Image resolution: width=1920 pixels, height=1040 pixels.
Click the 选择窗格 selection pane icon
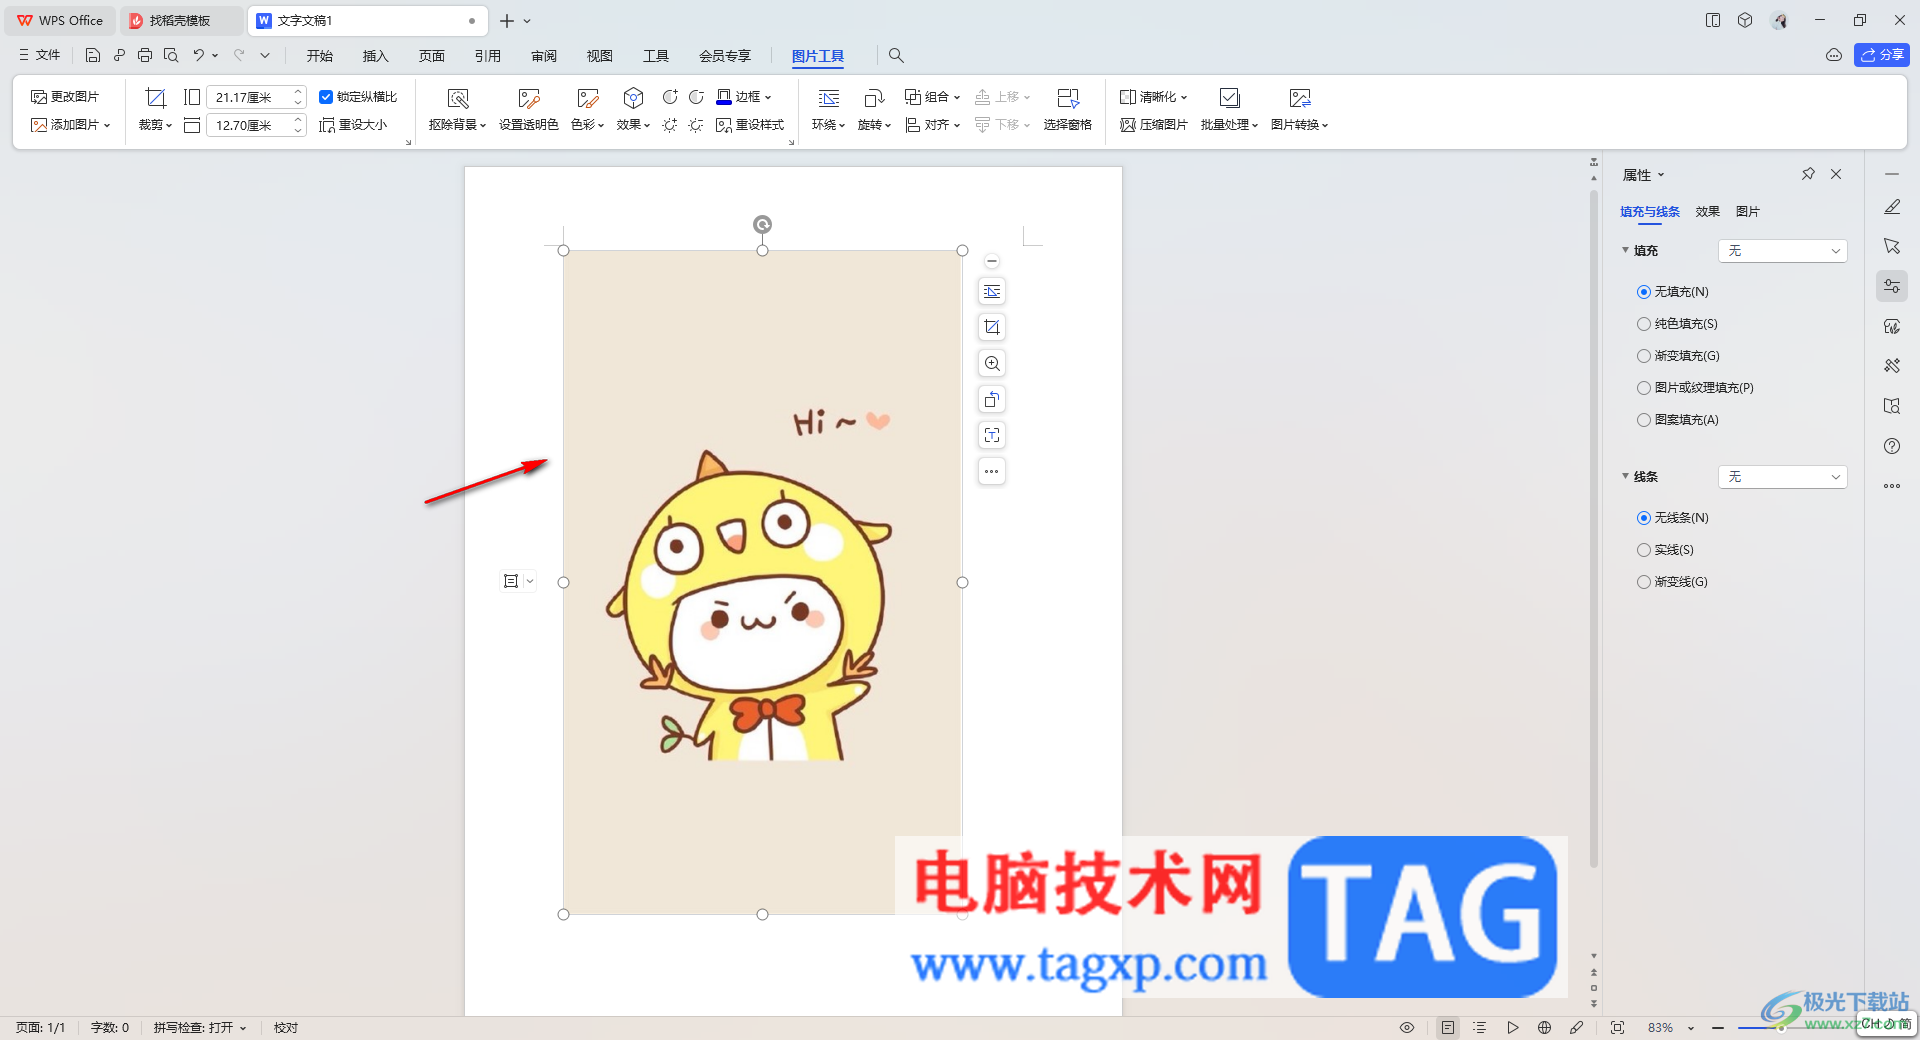(x=1068, y=98)
